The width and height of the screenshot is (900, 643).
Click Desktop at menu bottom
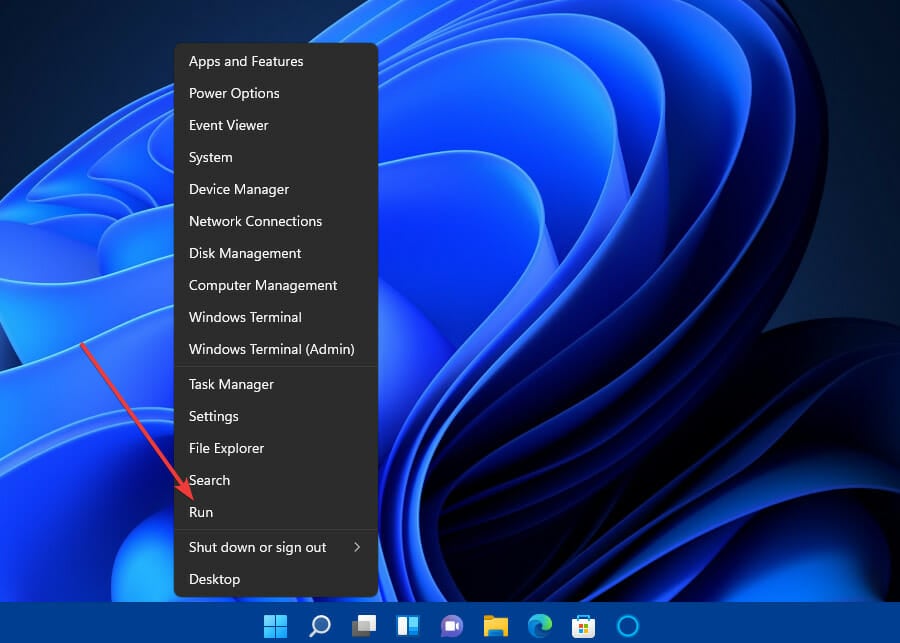coord(214,579)
